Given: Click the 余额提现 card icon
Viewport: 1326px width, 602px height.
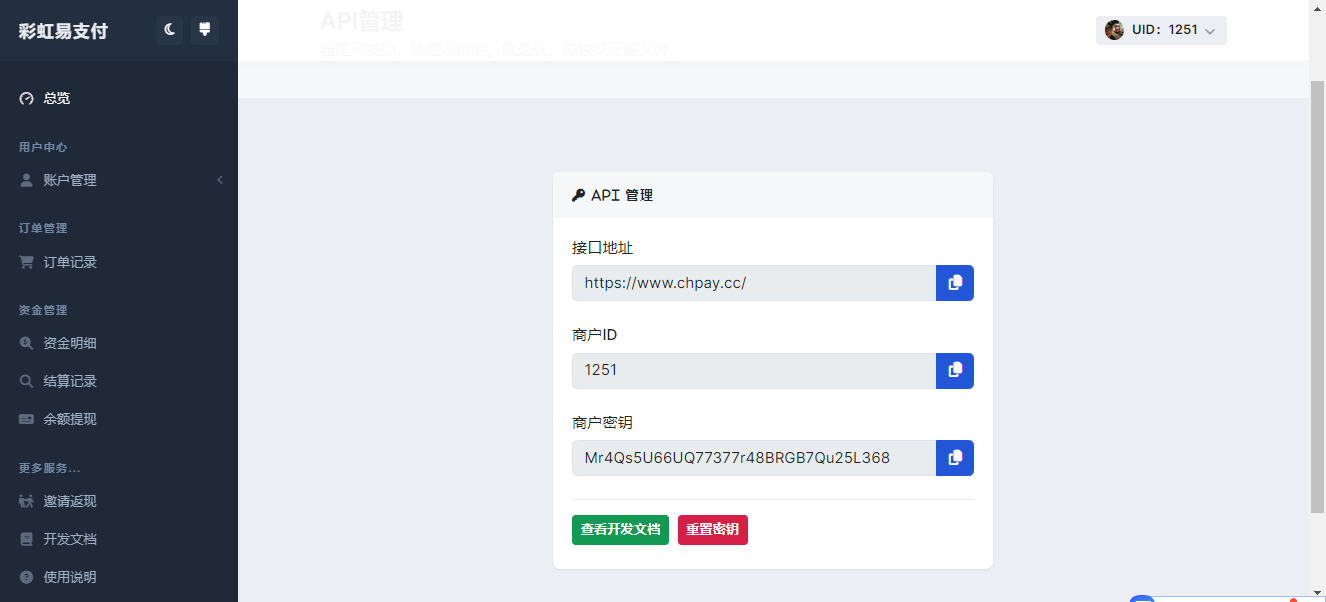Looking at the screenshot, I should (x=27, y=419).
